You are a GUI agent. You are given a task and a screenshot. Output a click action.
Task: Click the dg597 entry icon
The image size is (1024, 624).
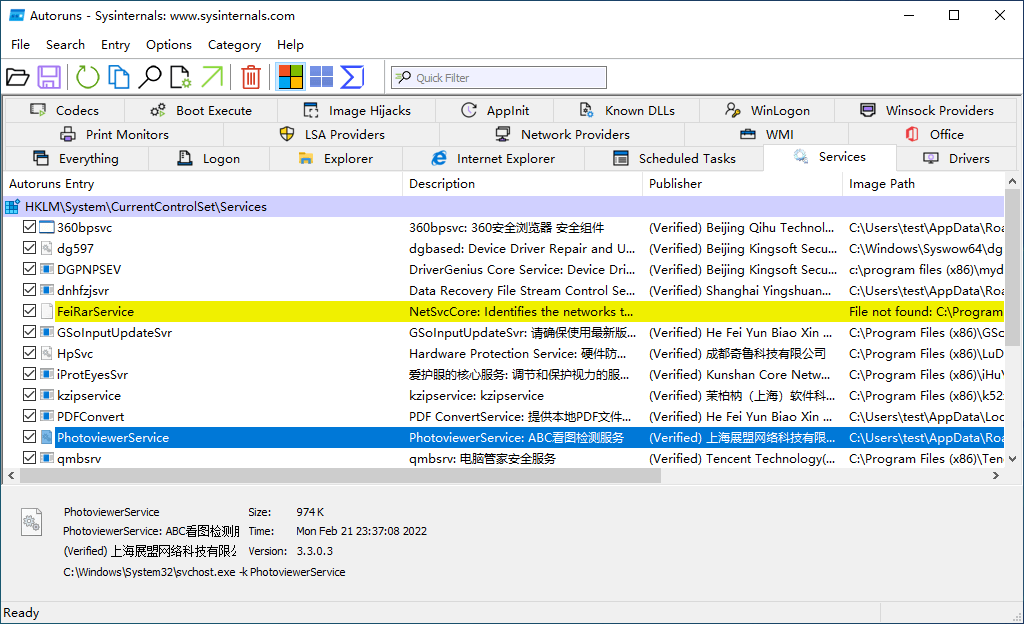click(47, 249)
